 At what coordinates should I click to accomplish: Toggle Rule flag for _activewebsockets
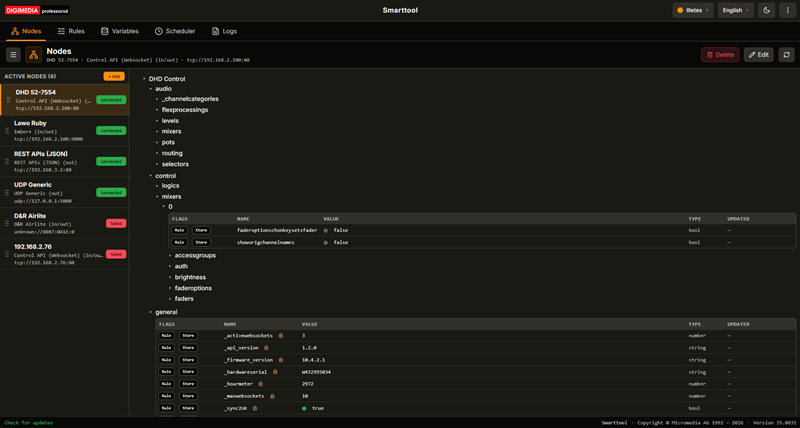pyautogui.click(x=166, y=336)
